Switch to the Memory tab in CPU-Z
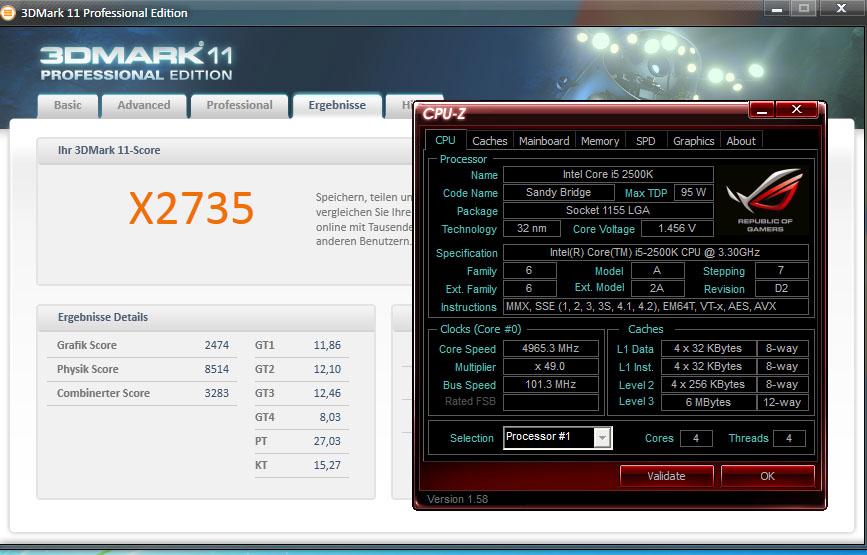This screenshot has width=867, height=555. pyautogui.click(x=600, y=141)
